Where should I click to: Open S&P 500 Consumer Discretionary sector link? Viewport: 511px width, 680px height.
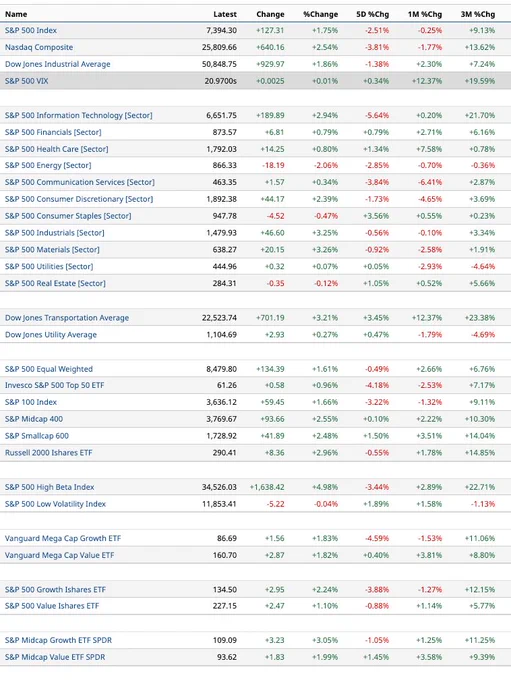point(79,199)
